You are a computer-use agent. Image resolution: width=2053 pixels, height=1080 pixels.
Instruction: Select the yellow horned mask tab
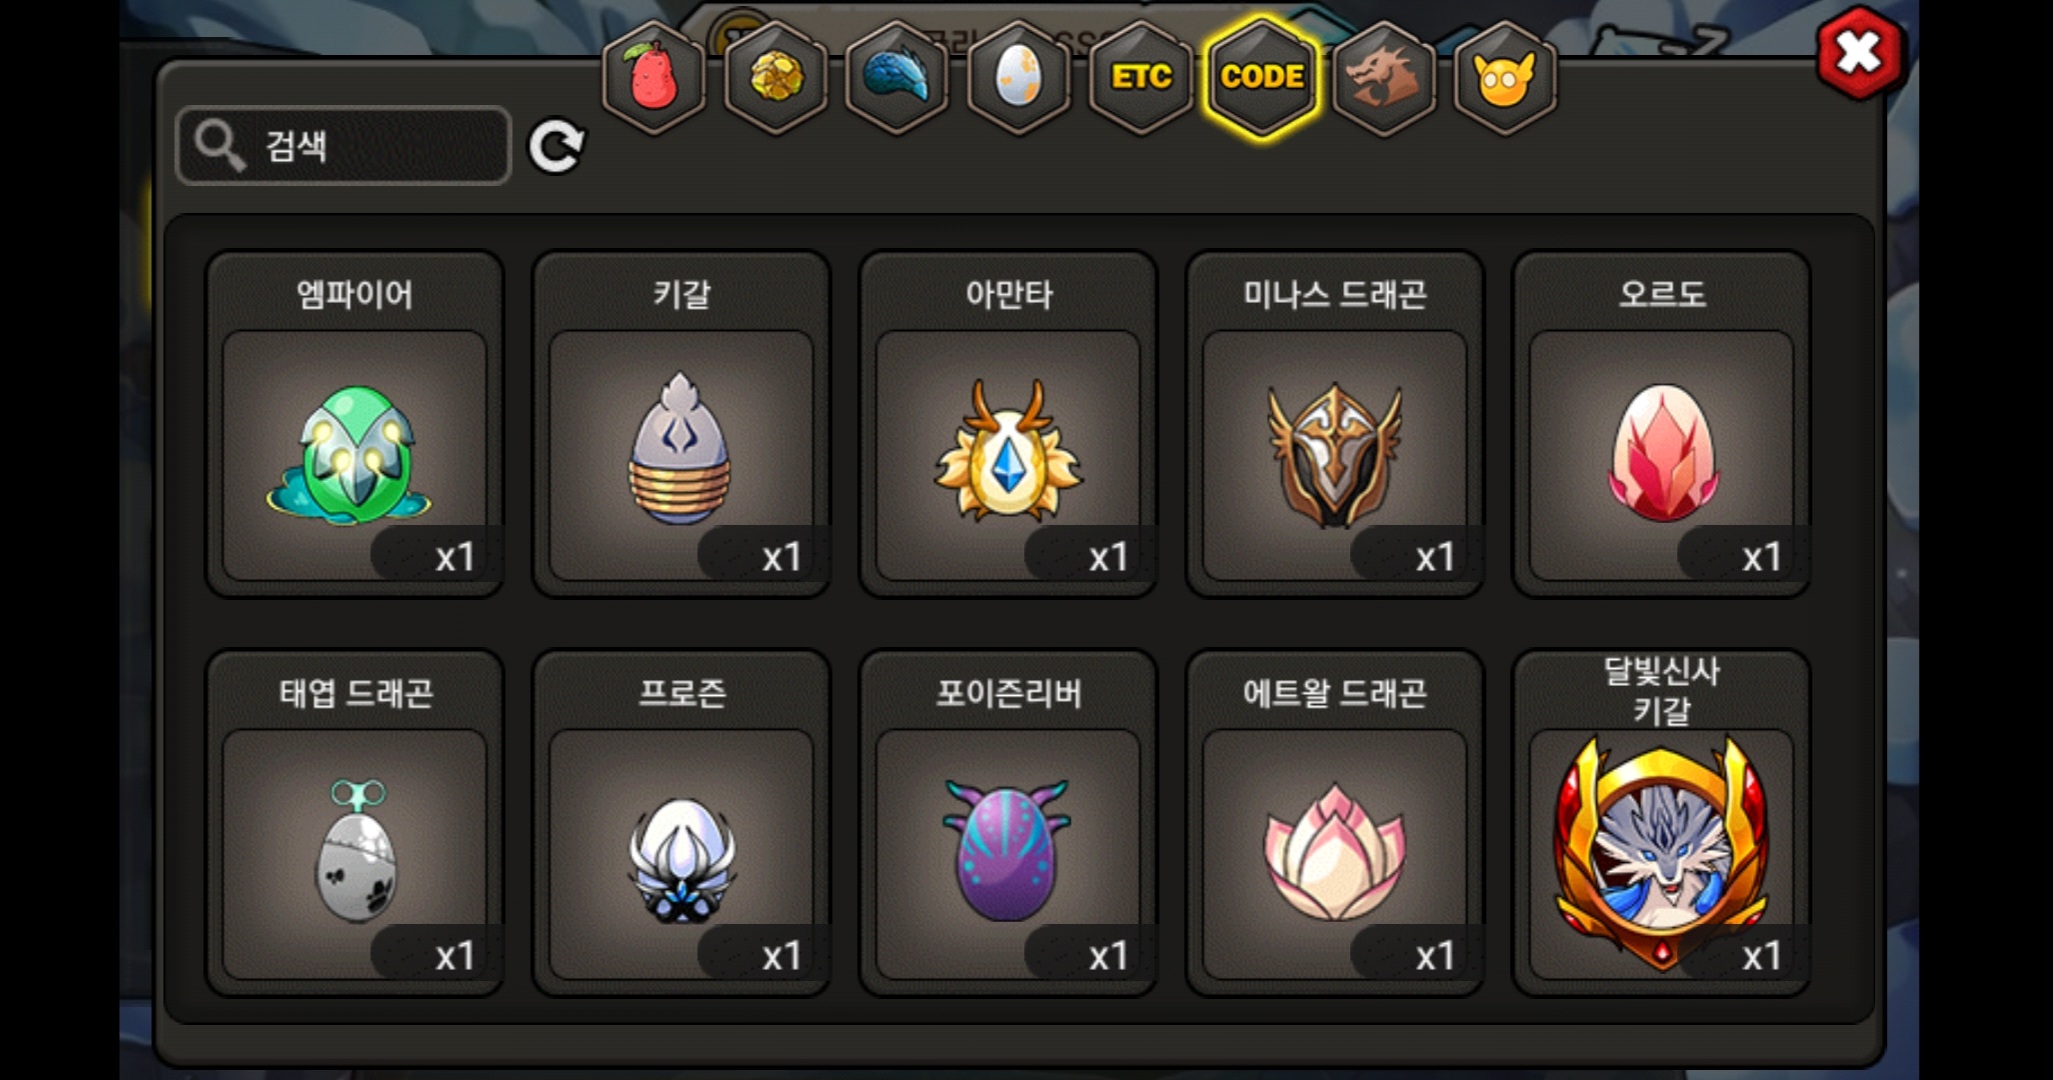coord(1505,78)
